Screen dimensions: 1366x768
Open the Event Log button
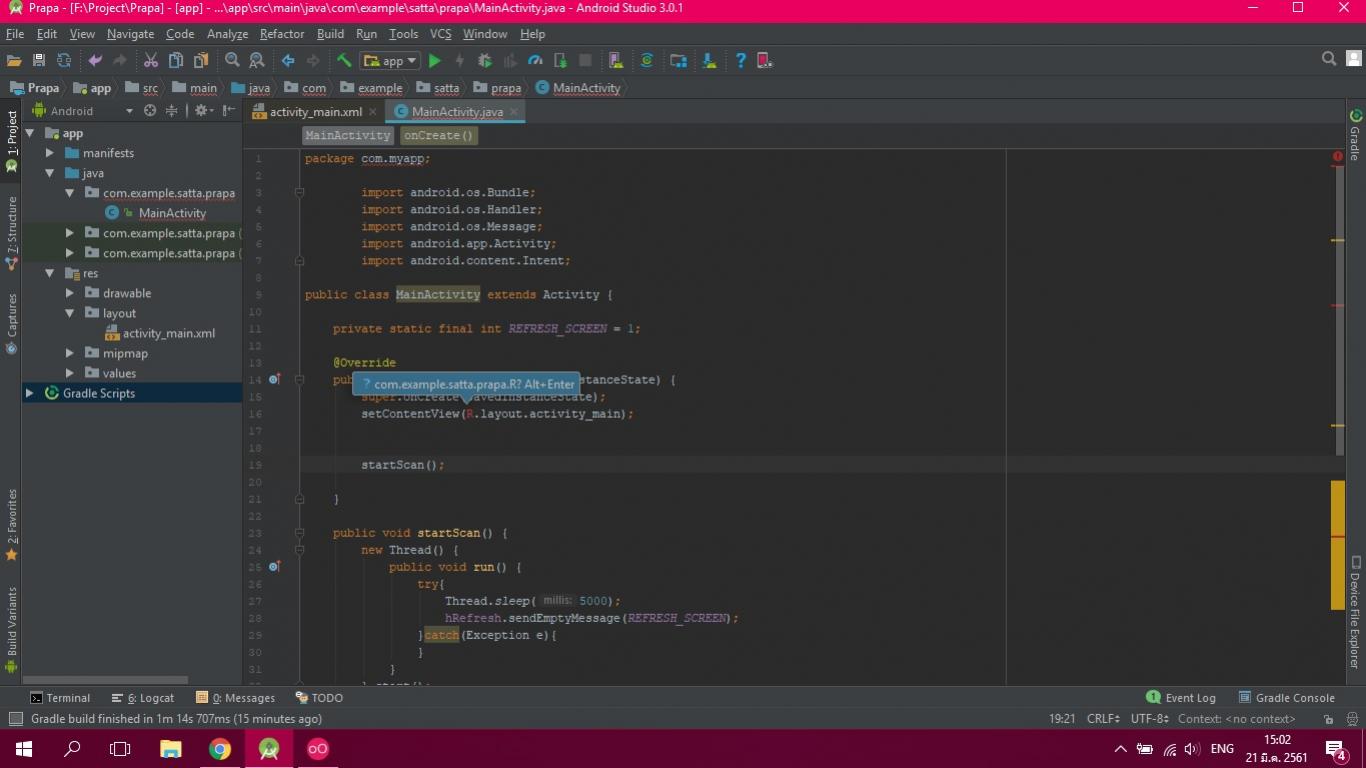pos(1181,698)
